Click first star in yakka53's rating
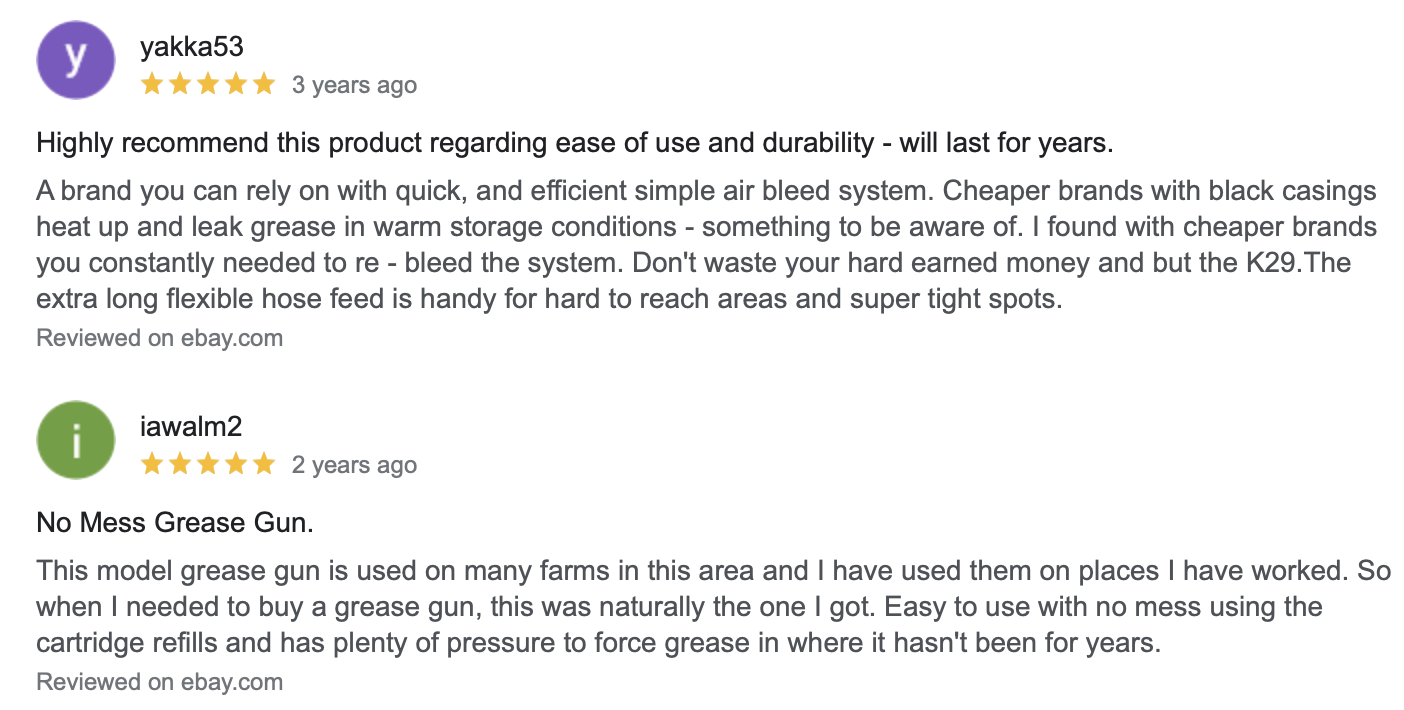The image size is (1404, 710). (x=153, y=84)
